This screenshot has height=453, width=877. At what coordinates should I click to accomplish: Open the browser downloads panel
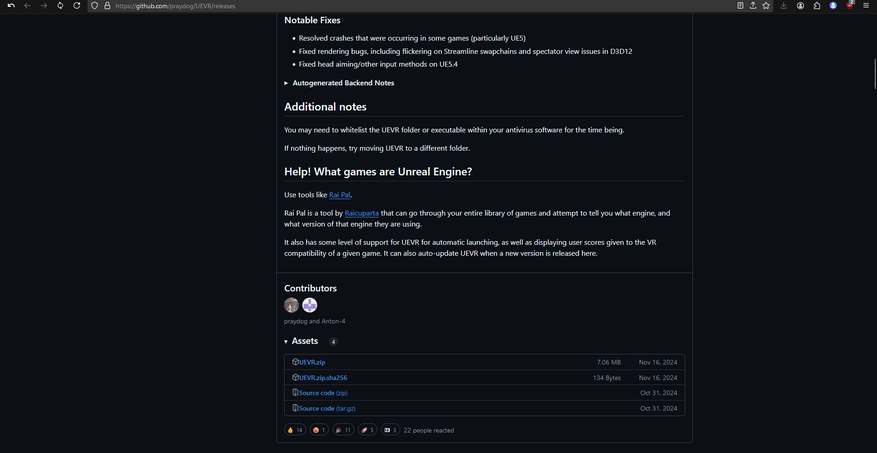[784, 6]
